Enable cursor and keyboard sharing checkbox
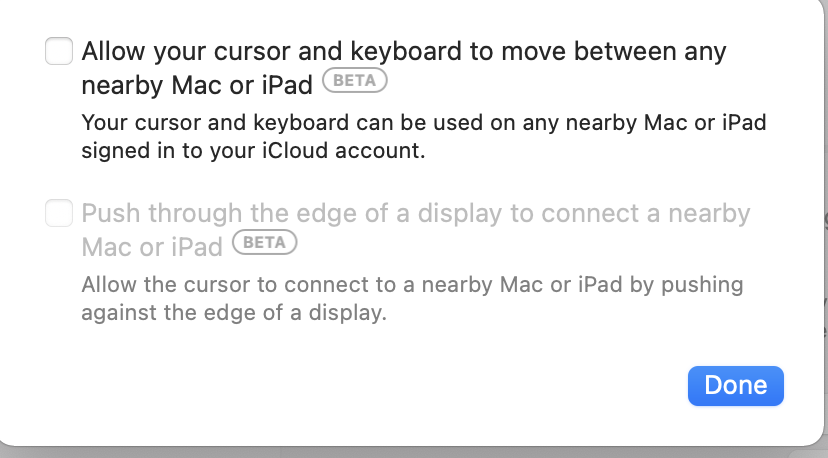This screenshot has height=458, width=828. (x=59, y=51)
